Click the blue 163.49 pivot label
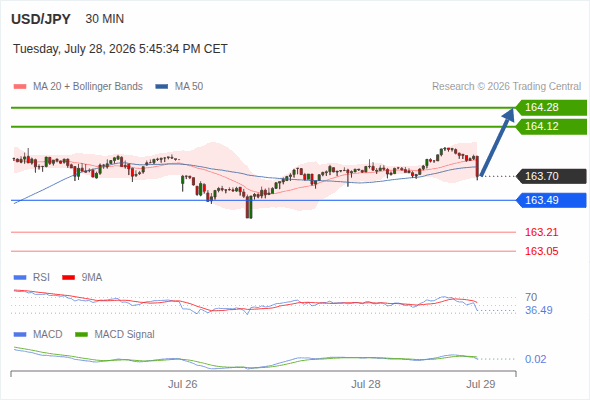 pyautogui.click(x=551, y=200)
